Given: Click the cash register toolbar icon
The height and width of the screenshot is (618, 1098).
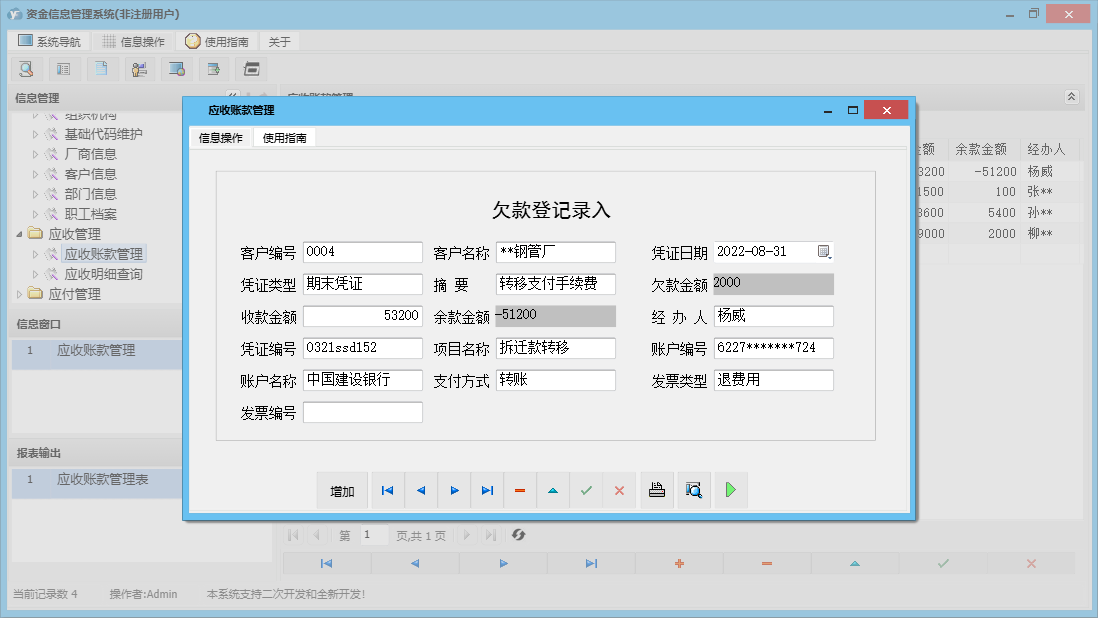Looking at the screenshot, I should point(251,68).
